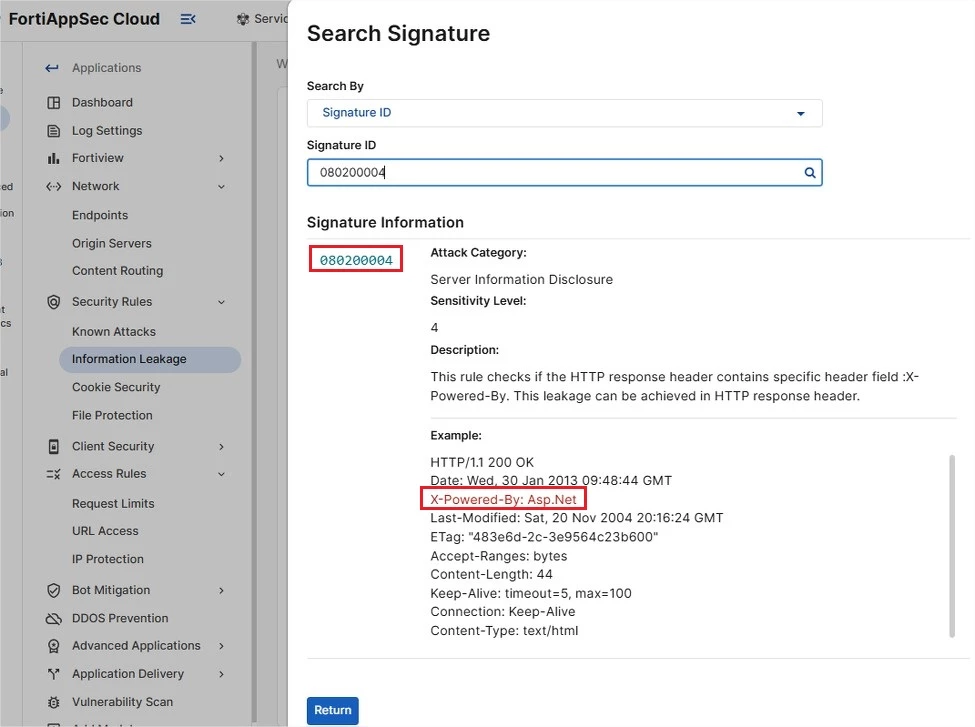Click the Advanced Applications icon
Screen dimensions: 975x727
pyautogui.click(x=54, y=646)
